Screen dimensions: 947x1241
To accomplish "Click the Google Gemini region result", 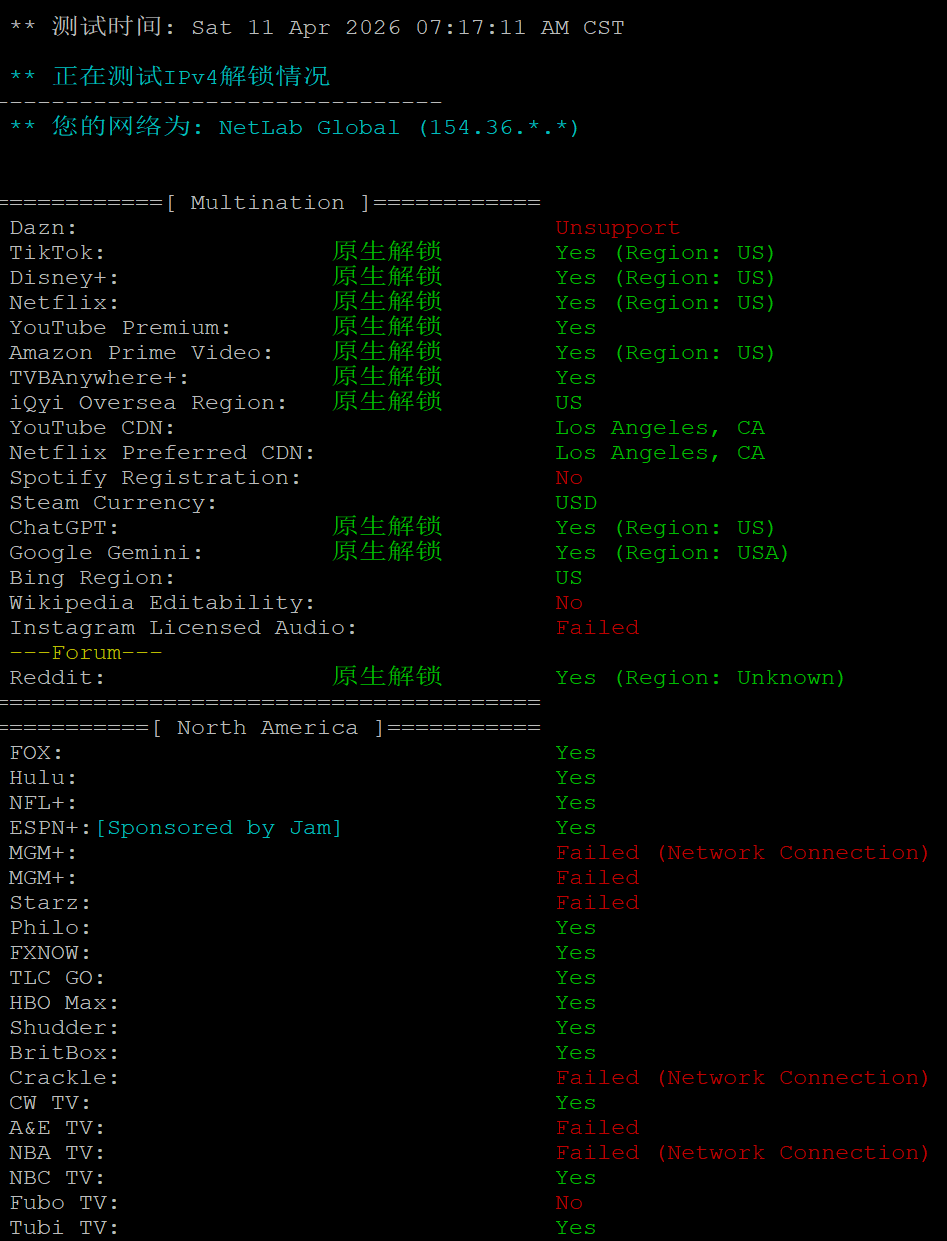I will click(672, 553).
